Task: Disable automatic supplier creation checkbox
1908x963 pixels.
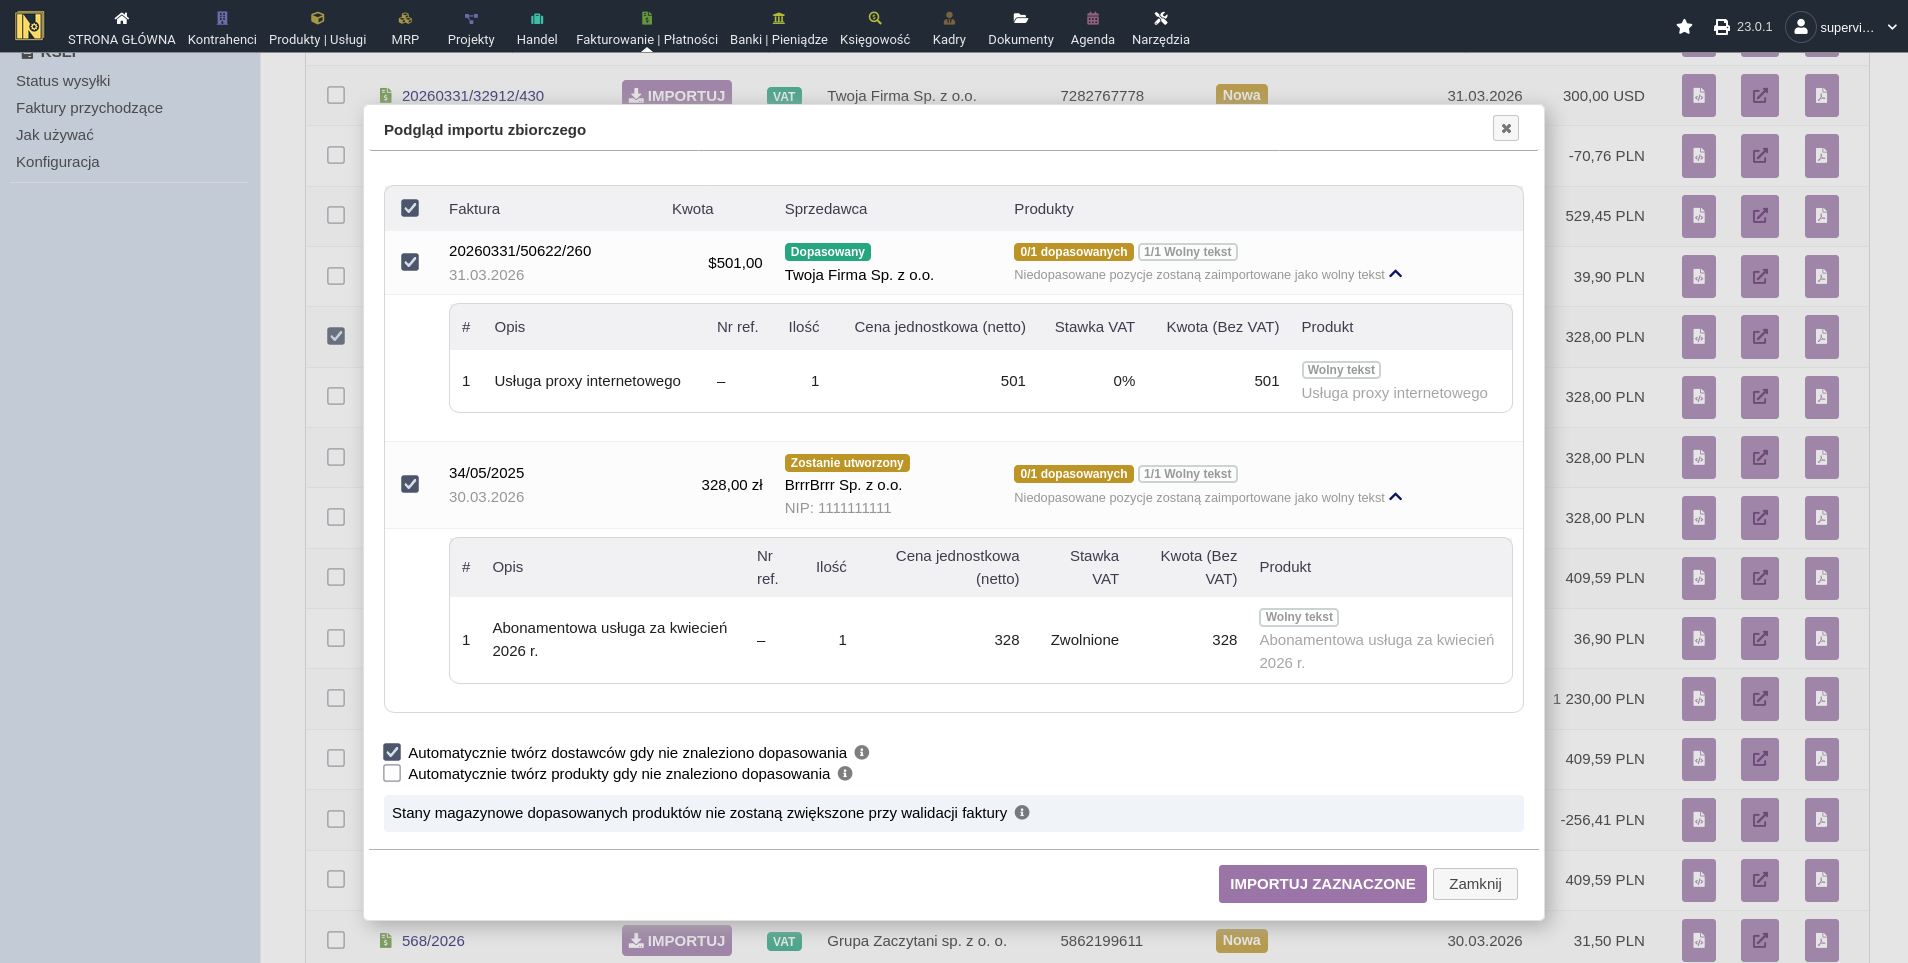Action: [392, 752]
